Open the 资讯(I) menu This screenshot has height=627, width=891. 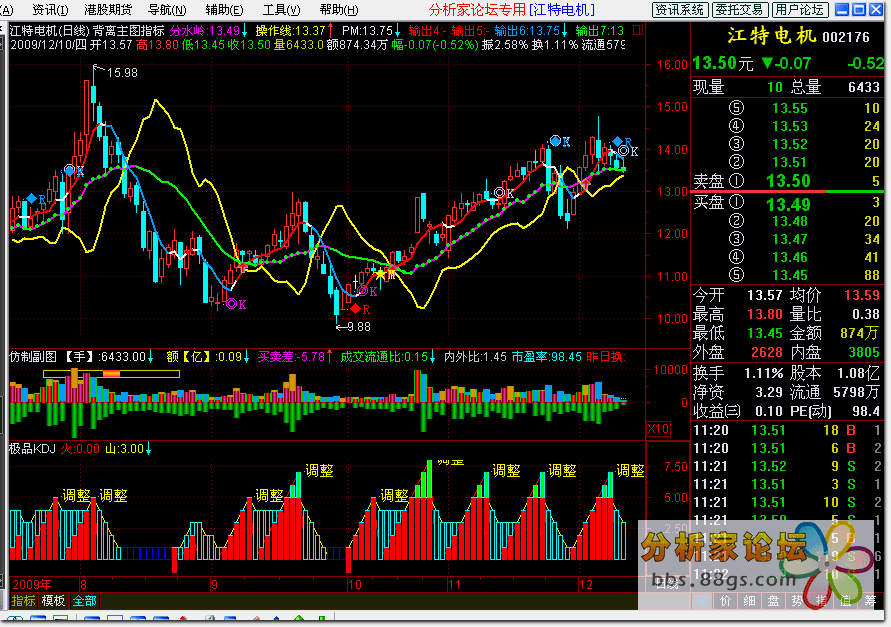pyautogui.click(x=50, y=10)
